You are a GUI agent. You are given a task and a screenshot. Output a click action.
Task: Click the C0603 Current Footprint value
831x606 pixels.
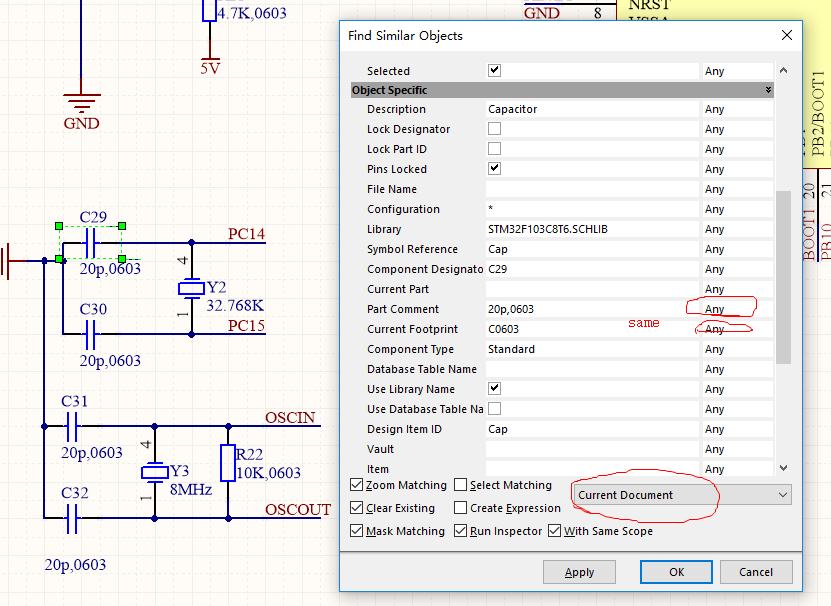click(x=592, y=329)
